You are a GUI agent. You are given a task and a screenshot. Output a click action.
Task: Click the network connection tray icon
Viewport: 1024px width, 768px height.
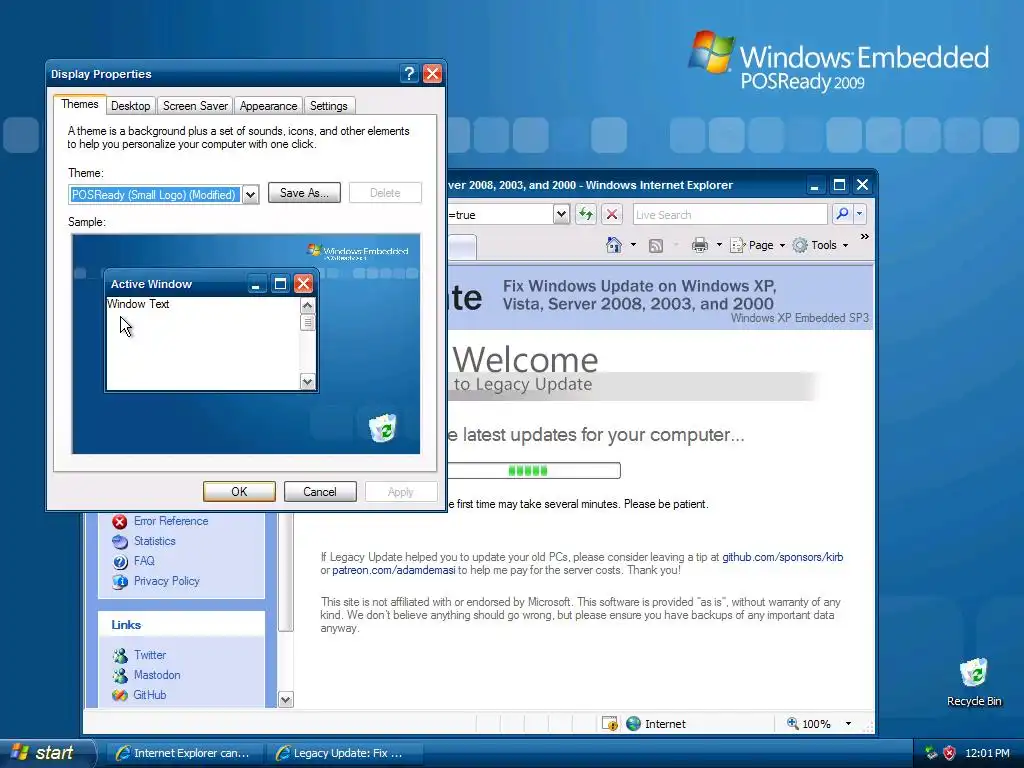click(931, 753)
